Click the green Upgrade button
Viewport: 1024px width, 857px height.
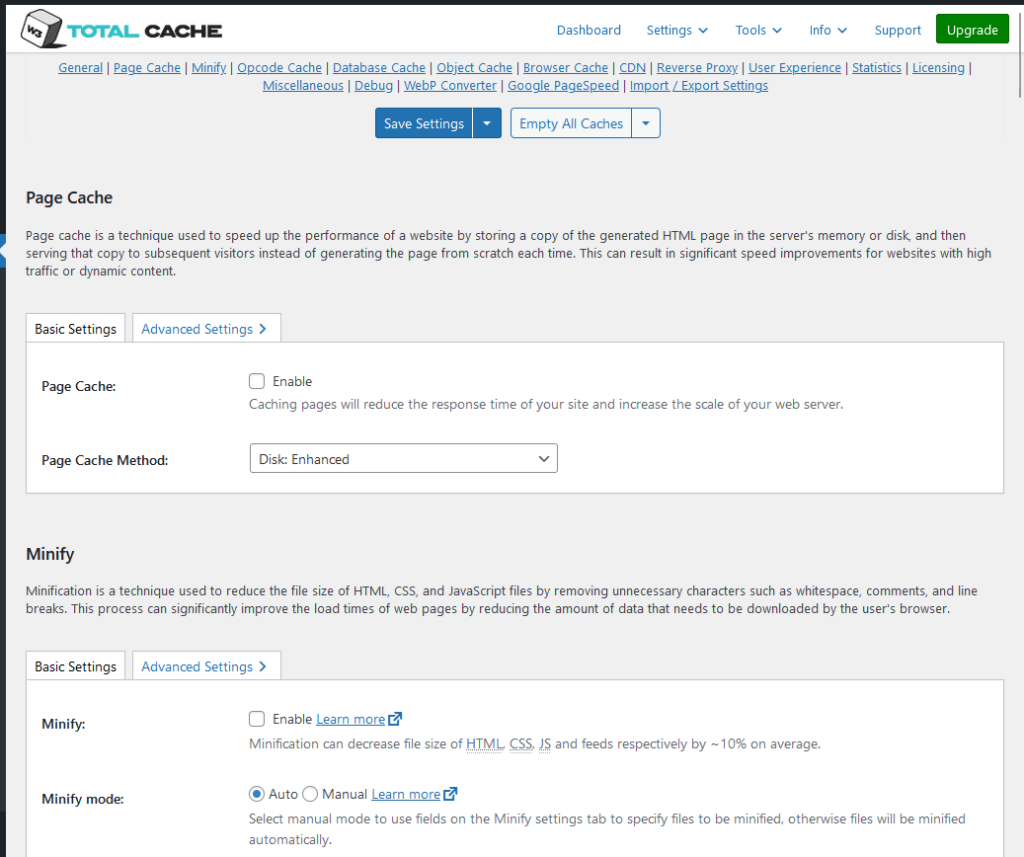pyautogui.click(x=972, y=29)
